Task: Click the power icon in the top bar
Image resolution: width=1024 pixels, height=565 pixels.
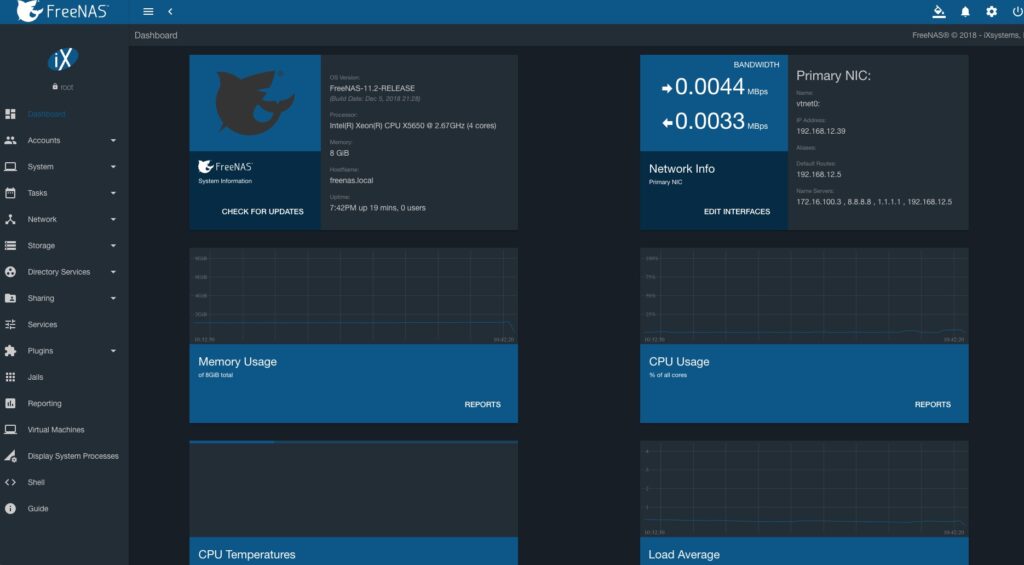Action: point(1017,12)
